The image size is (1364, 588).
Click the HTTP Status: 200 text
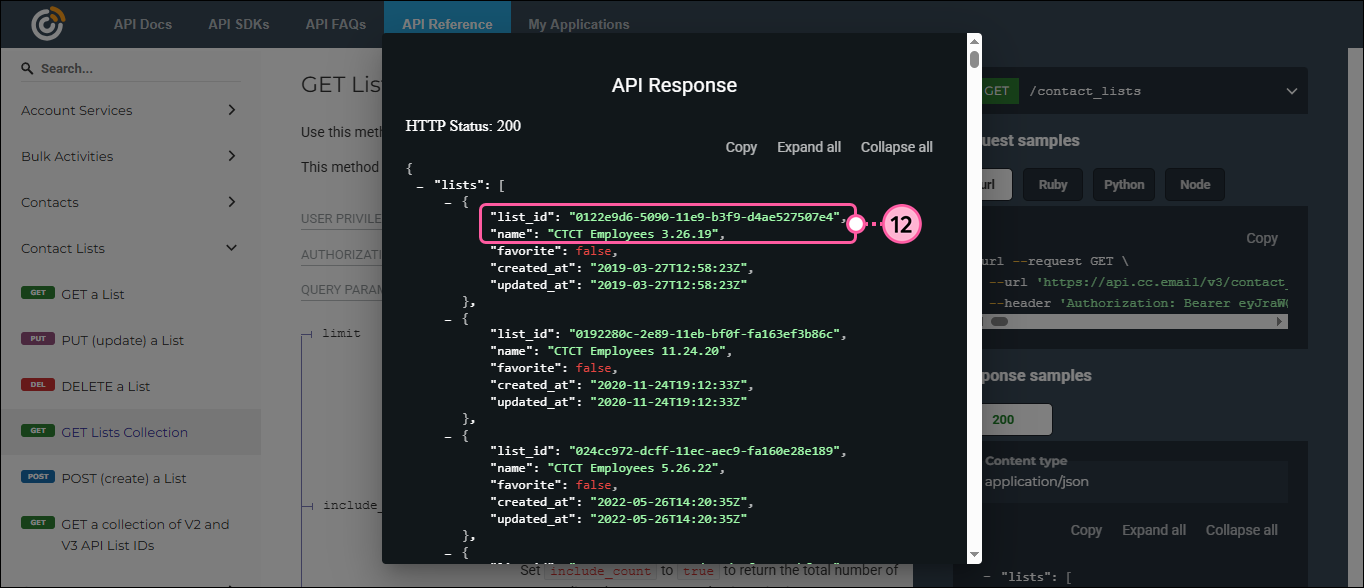463,126
